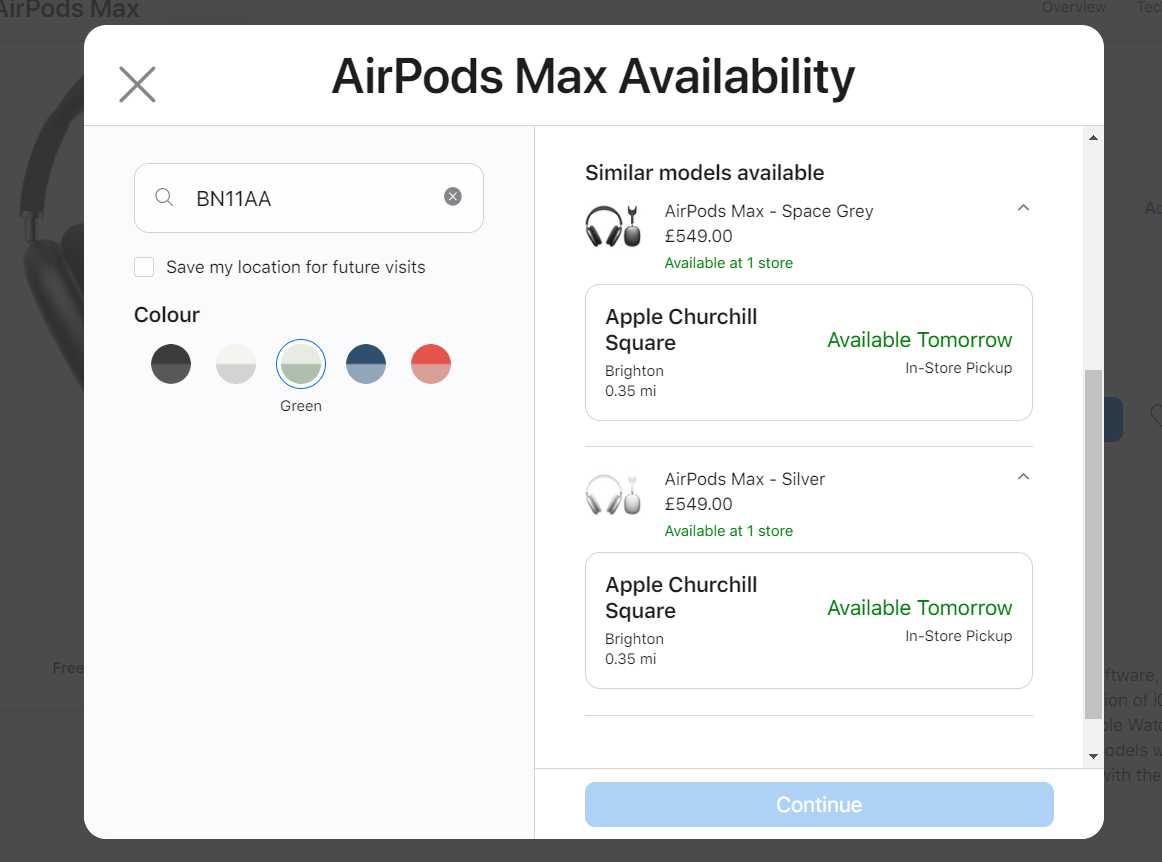Click the scrollbar up arrow
This screenshot has width=1162, height=862.
[x=1093, y=138]
